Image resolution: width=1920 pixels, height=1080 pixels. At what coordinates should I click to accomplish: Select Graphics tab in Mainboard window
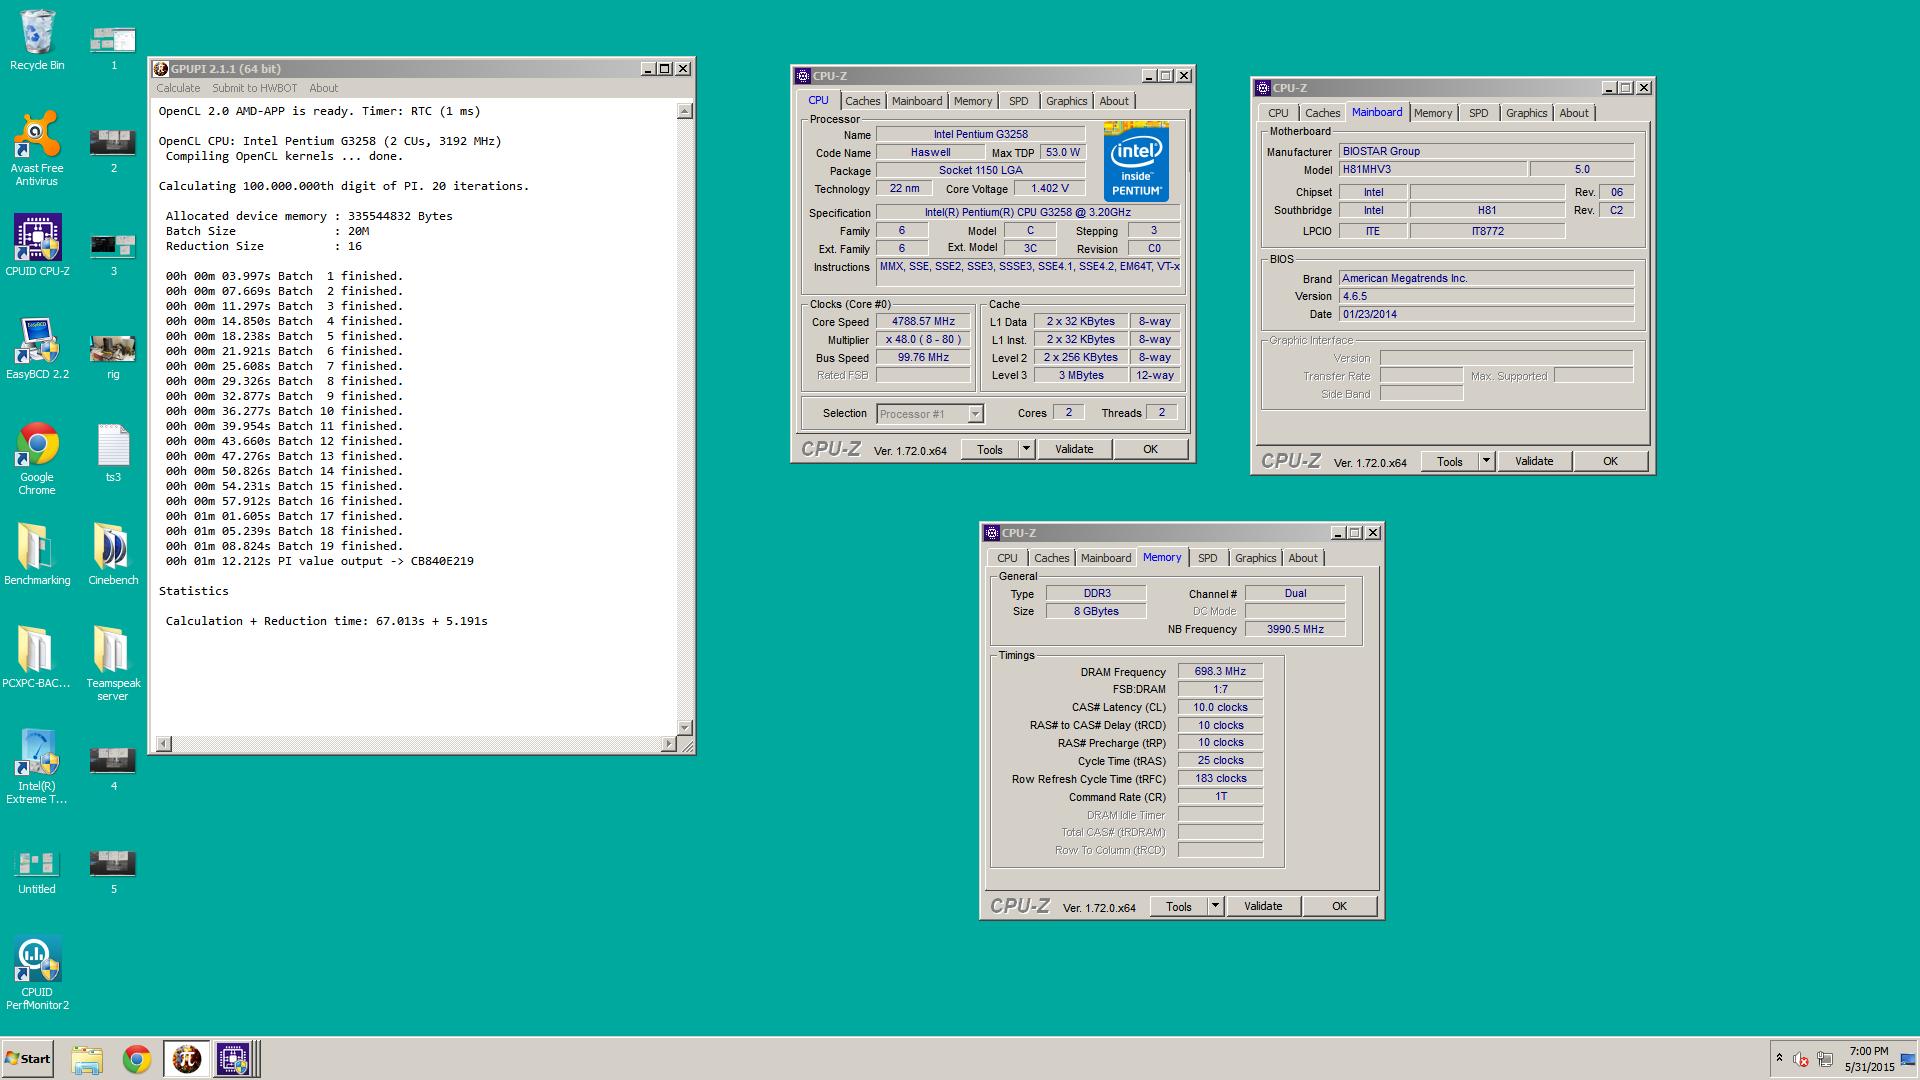click(x=1526, y=113)
